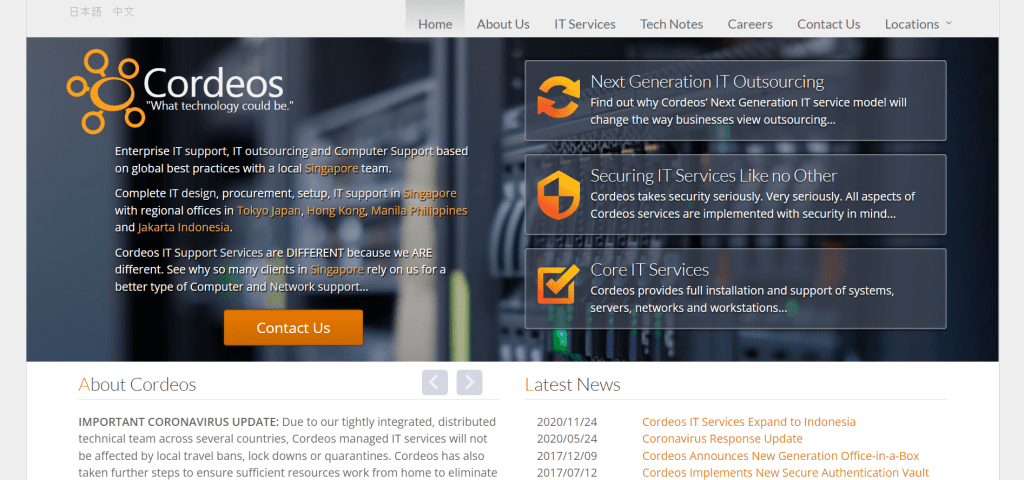Click the orange checkmark box icon
This screenshot has width=1024, height=480.
(558, 283)
